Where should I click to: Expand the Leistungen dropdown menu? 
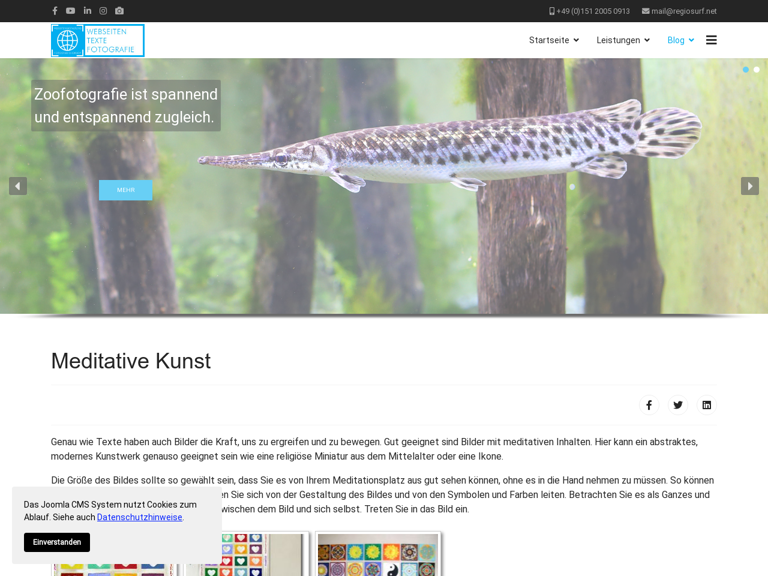tap(622, 40)
